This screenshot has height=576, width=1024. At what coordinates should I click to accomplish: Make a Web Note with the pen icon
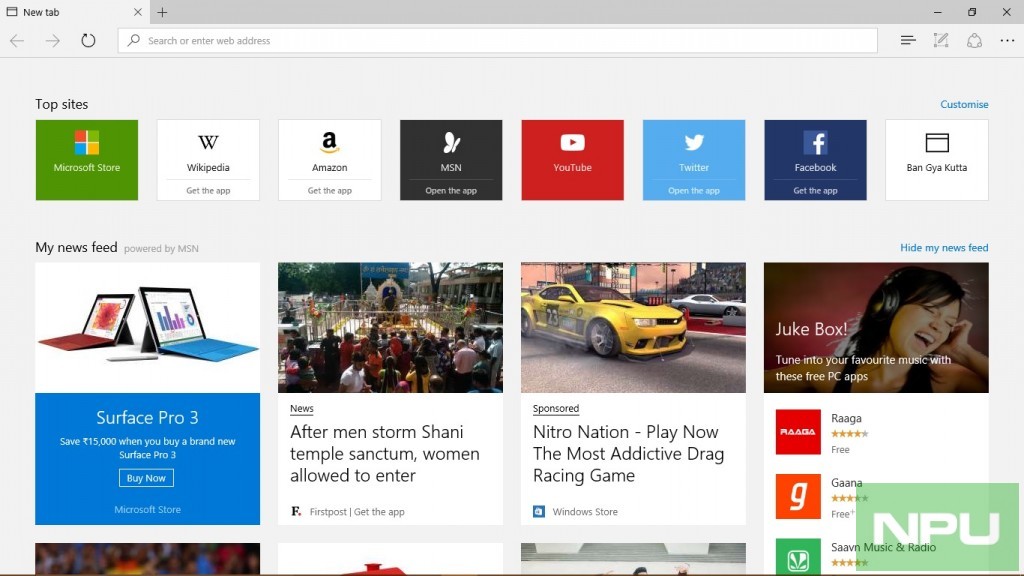tap(941, 40)
